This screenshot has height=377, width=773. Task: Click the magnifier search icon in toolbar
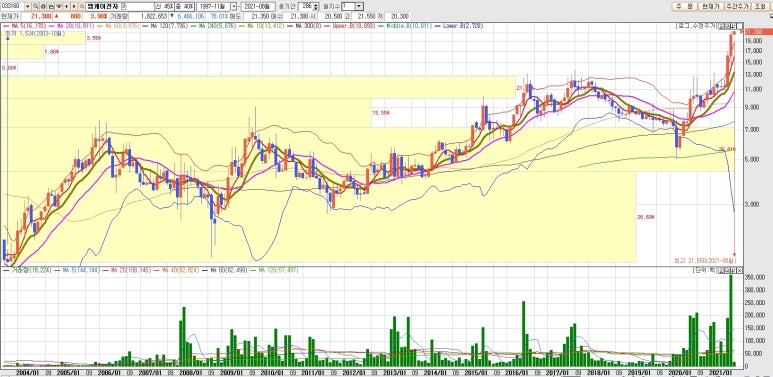tap(35, 6)
